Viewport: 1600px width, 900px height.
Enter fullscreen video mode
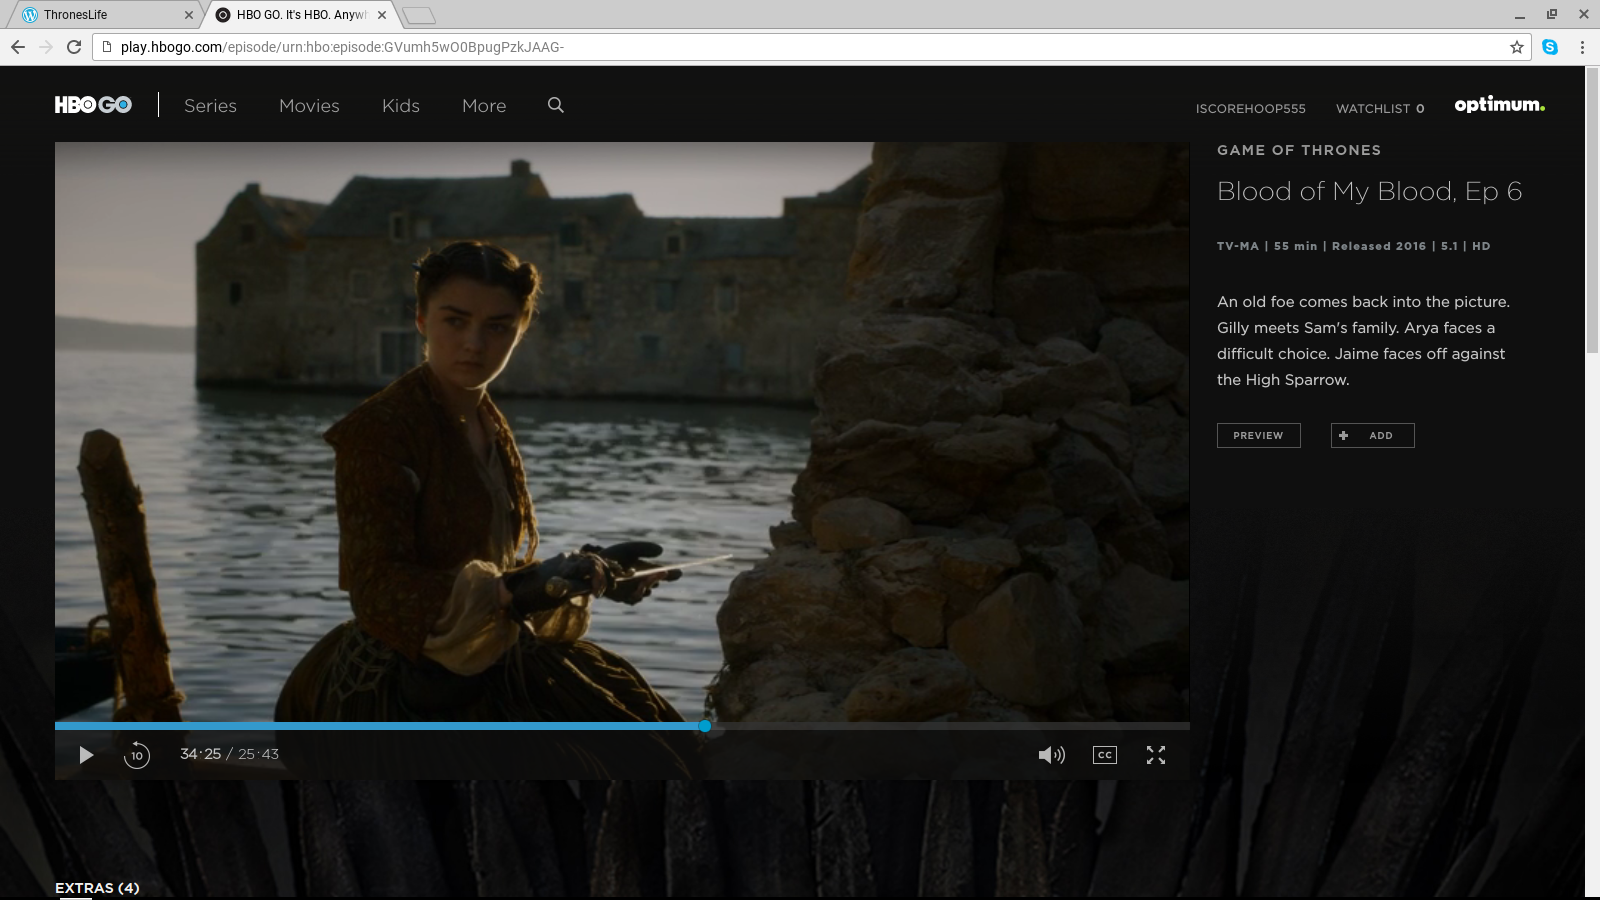click(x=1156, y=755)
